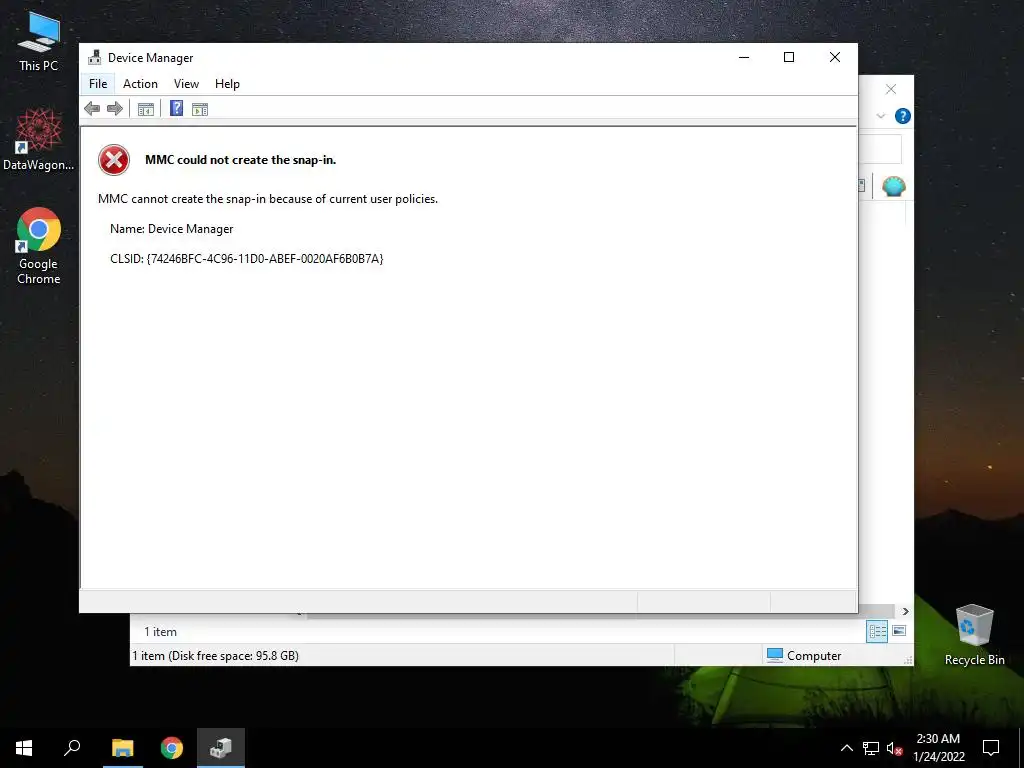Click the blue help icon in background window
1024x768 pixels.
903,116
